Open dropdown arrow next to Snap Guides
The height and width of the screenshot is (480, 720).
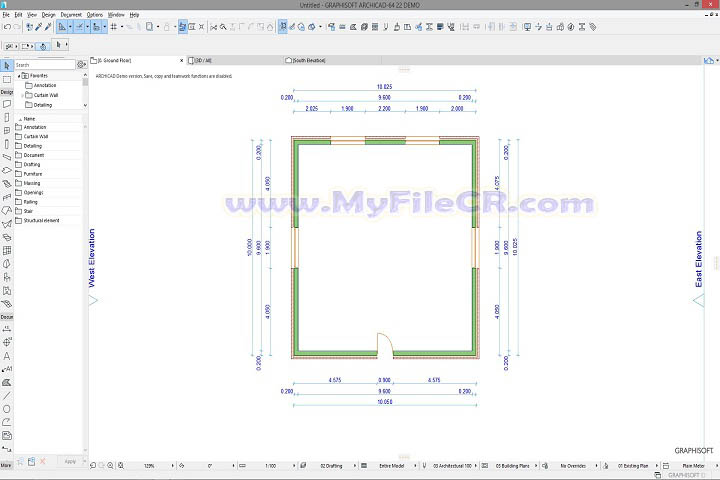[x=87, y=27]
